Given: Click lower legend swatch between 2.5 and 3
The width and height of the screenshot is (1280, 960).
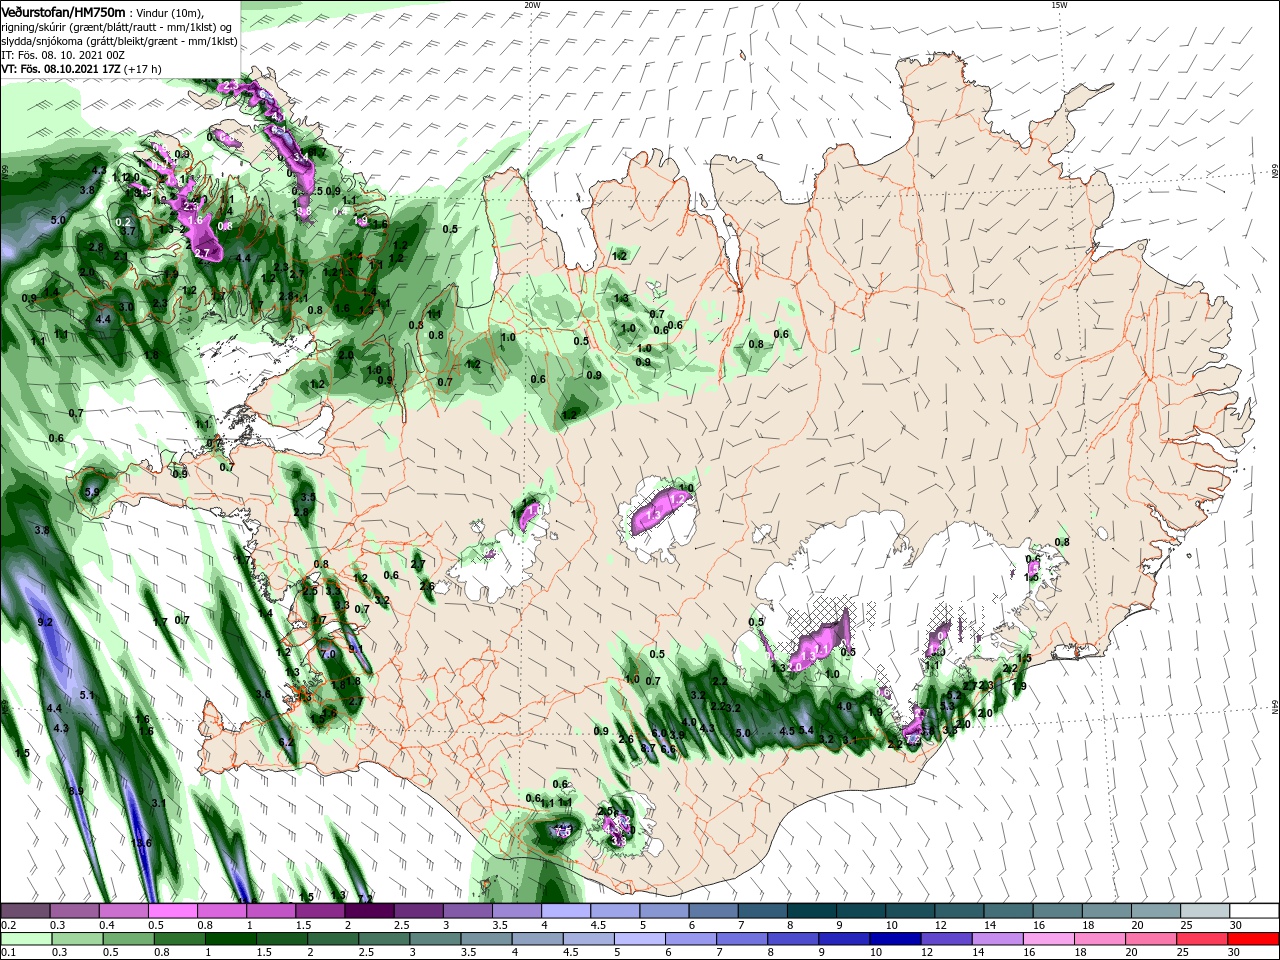Looking at the screenshot, I should [383, 939].
